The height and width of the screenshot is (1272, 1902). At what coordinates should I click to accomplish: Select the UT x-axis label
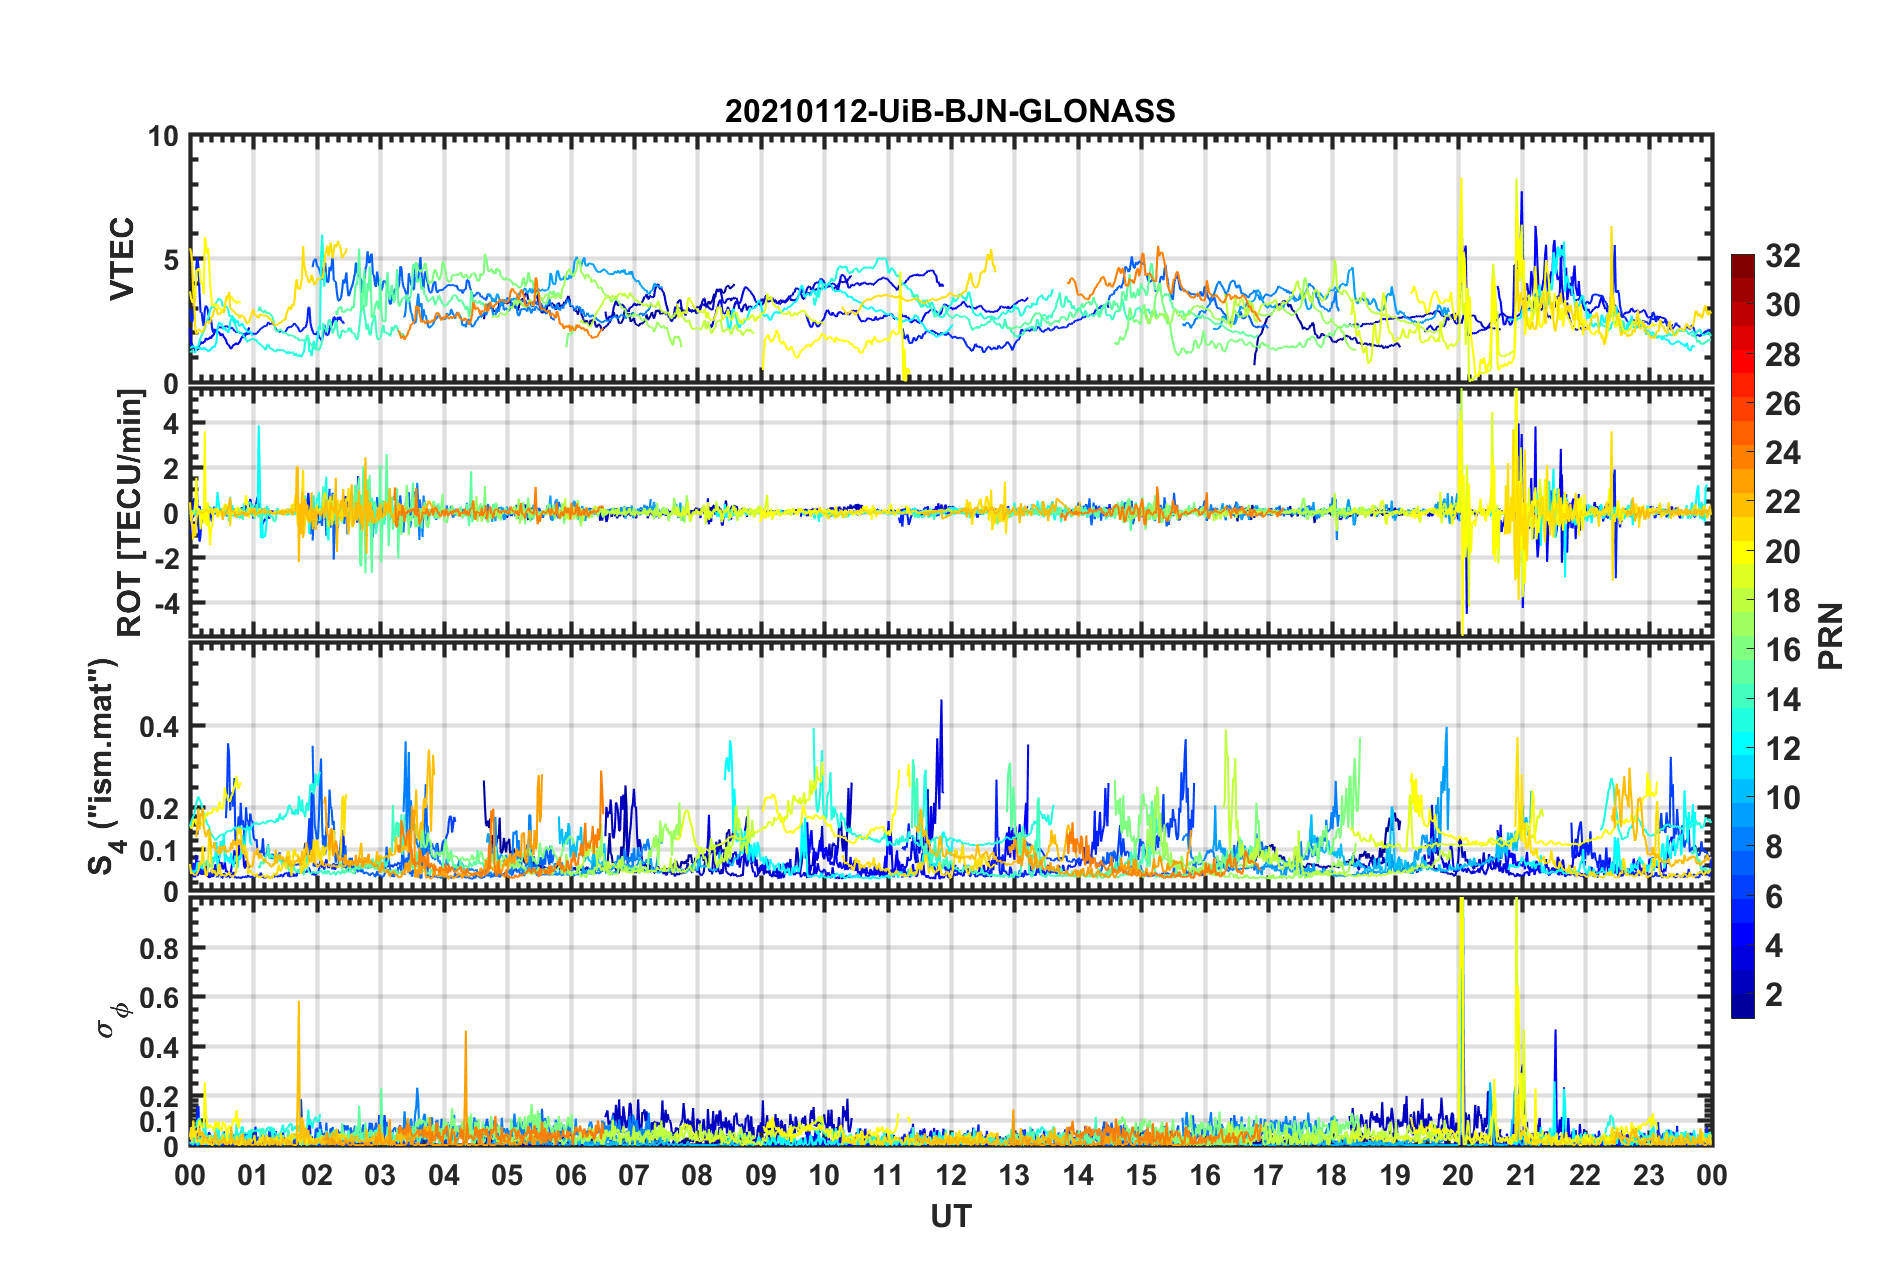click(x=950, y=1216)
